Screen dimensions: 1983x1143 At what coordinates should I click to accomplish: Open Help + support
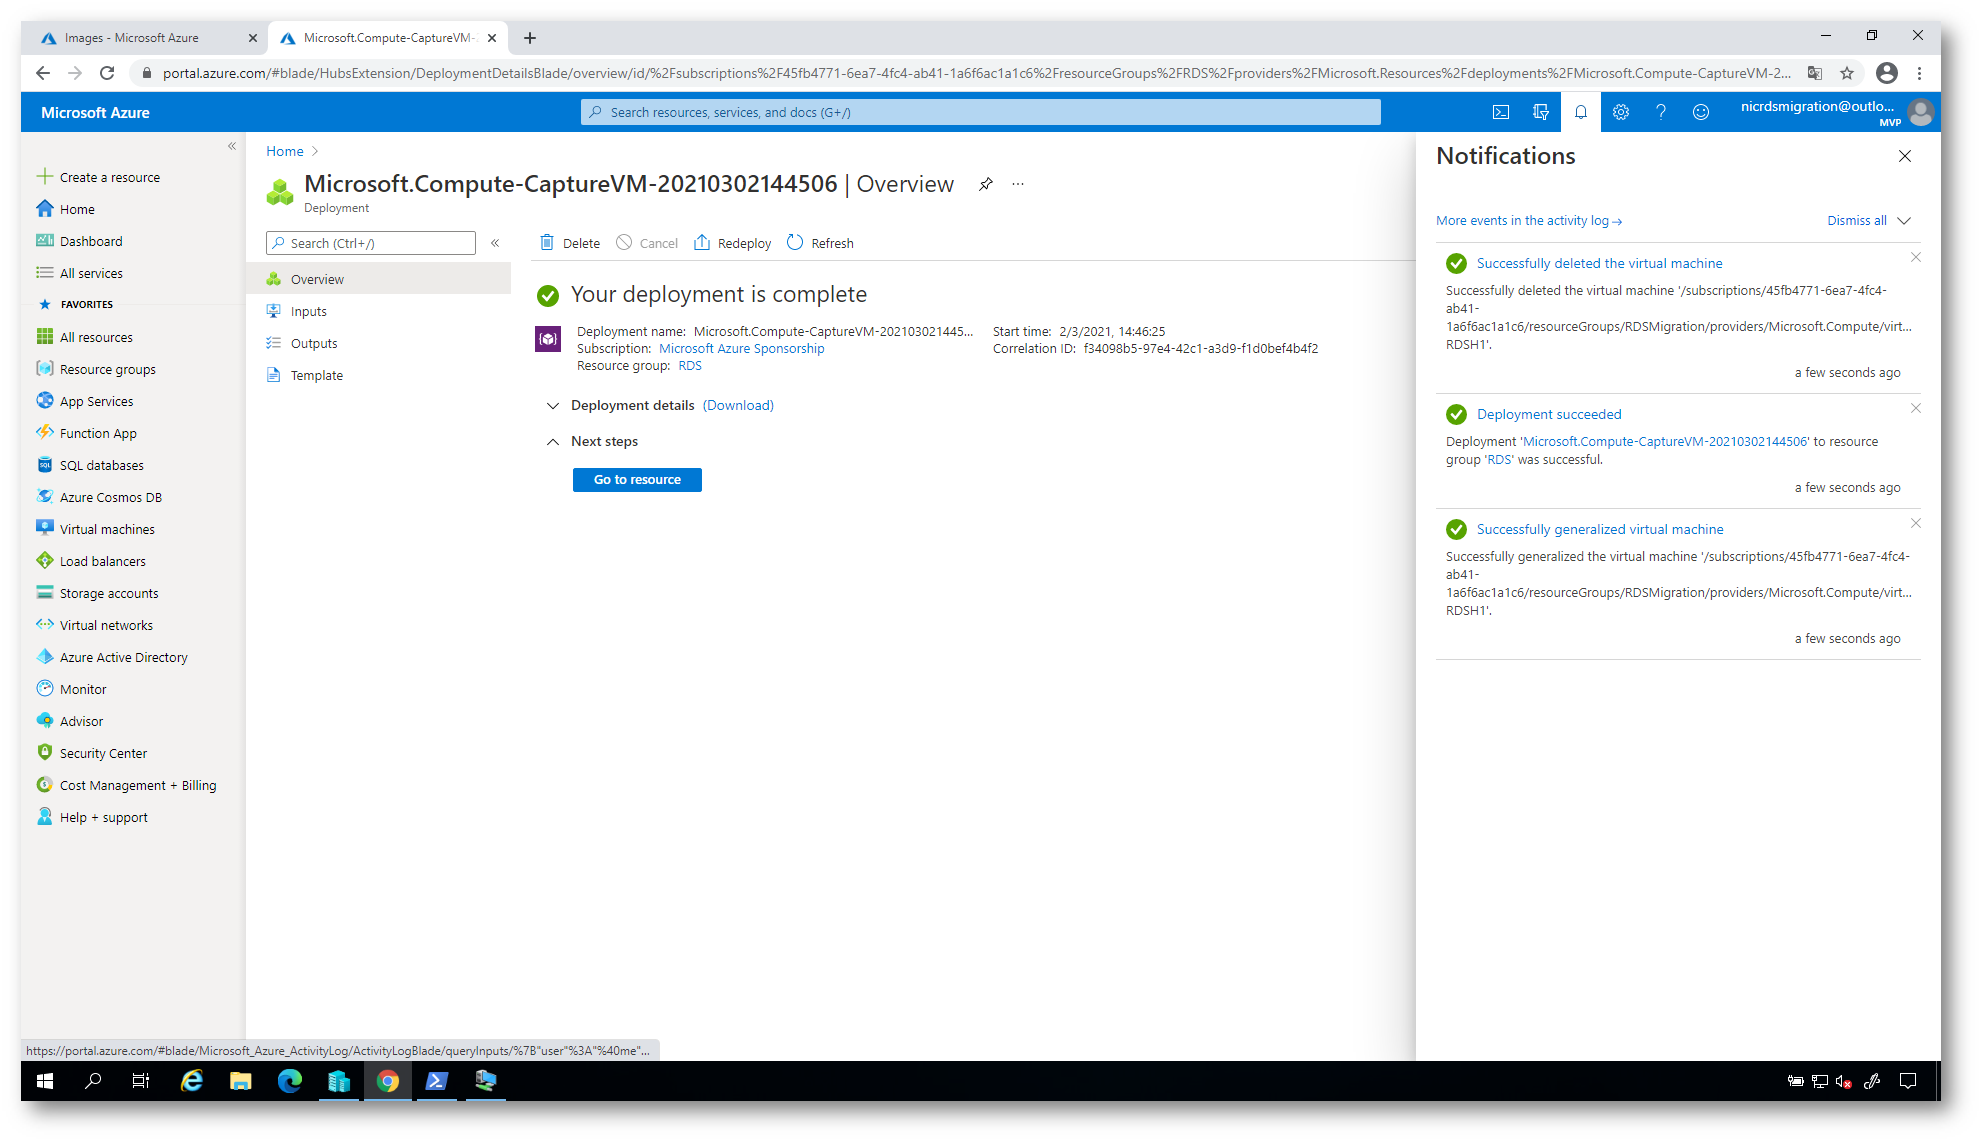pos(92,817)
